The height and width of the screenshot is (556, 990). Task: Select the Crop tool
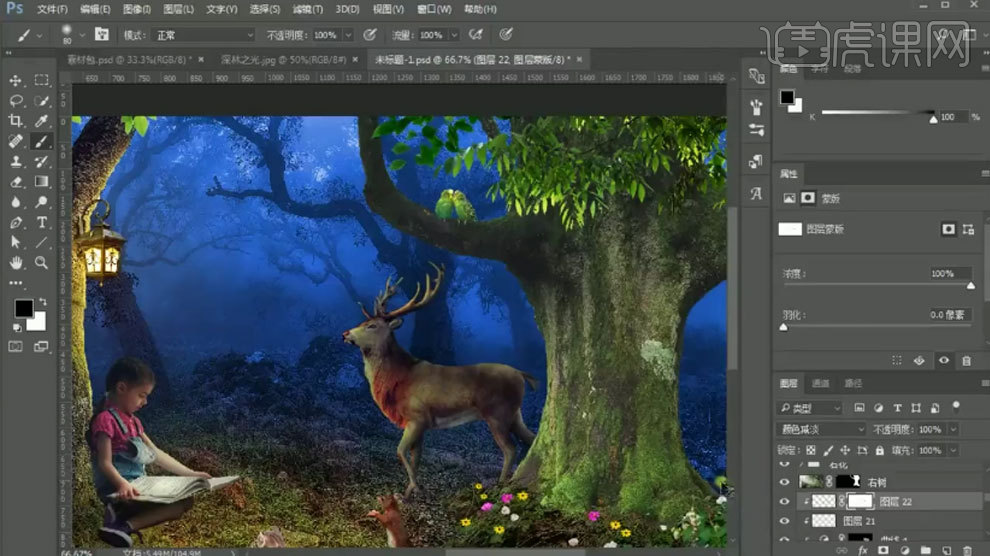pyautogui.click(x=15, y=121)
